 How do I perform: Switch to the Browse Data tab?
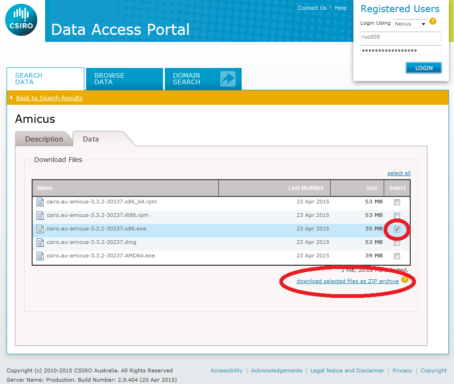click(x=124, y=79)
